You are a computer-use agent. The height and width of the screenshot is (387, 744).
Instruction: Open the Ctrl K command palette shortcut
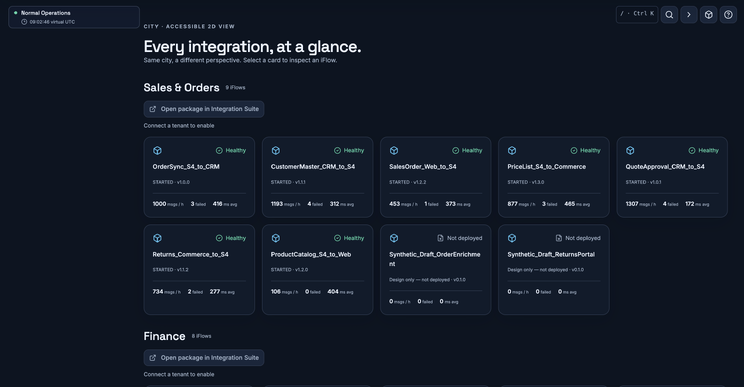pos(637,14)
